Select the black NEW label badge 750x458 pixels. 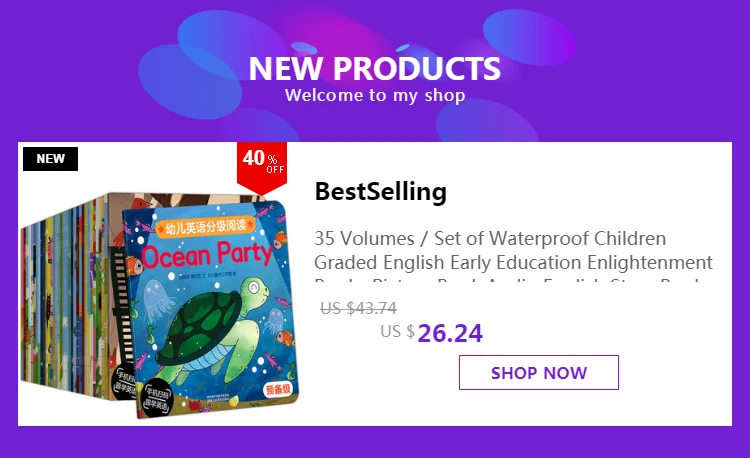[50, 159]
